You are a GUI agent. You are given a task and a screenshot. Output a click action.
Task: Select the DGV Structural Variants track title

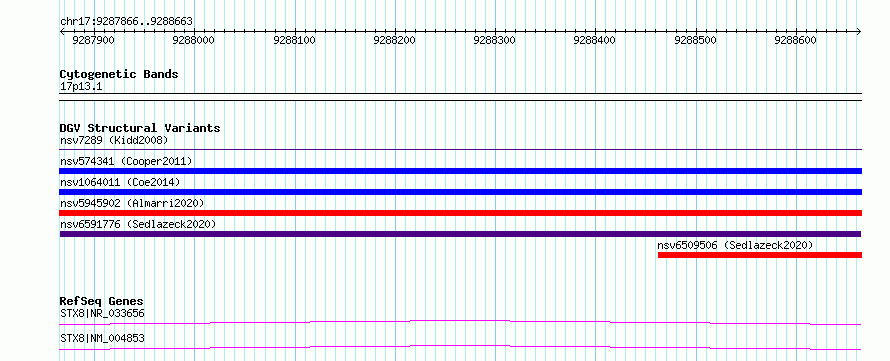140,128
